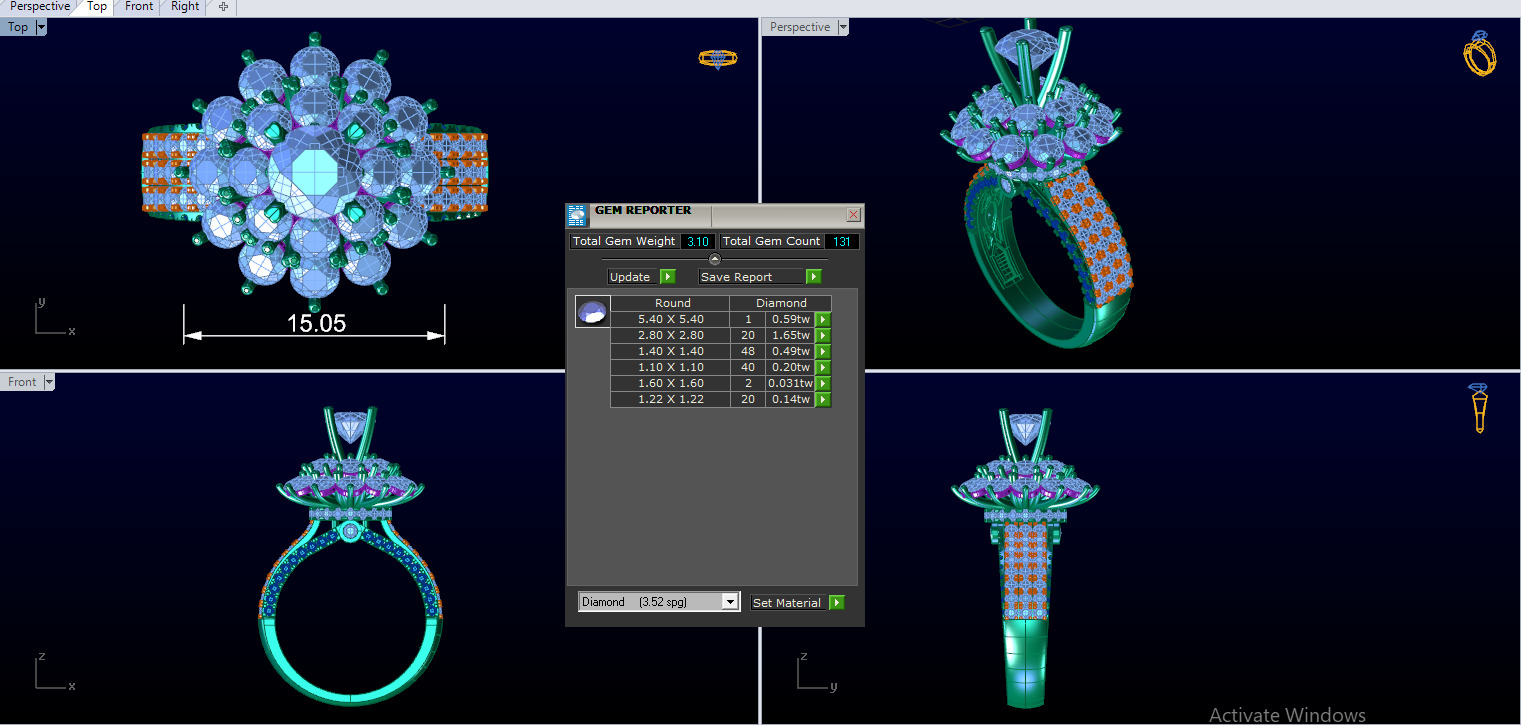Click the 0.14tw weight cell
This screenshot has height=725, width=1521.
coord(790,400)
